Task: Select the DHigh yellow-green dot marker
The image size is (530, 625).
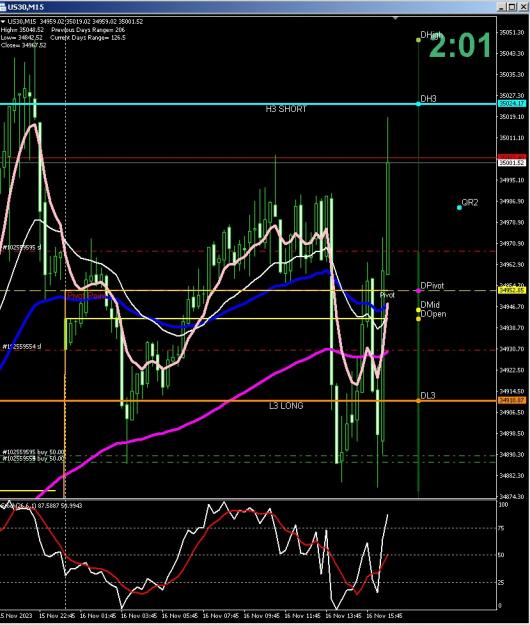Action: (418, 40)
